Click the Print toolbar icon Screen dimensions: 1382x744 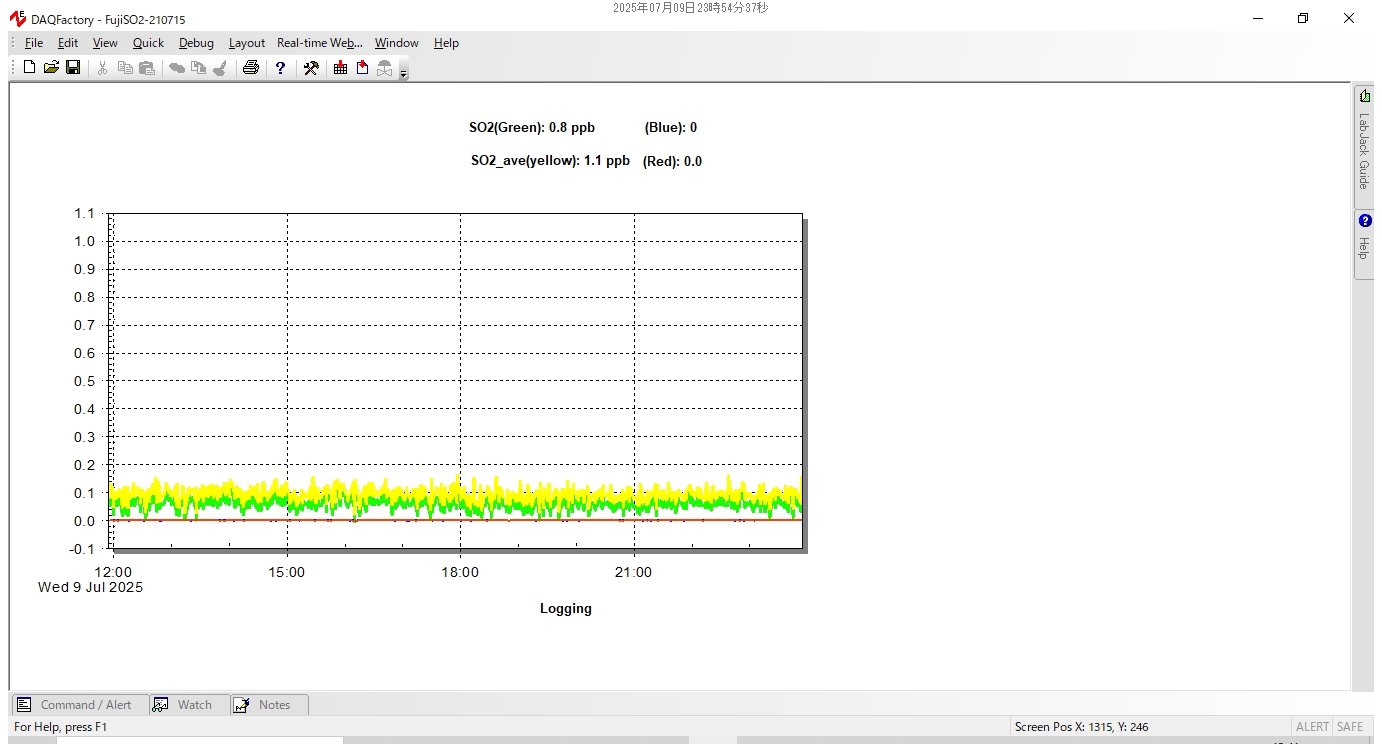point(251,68)
